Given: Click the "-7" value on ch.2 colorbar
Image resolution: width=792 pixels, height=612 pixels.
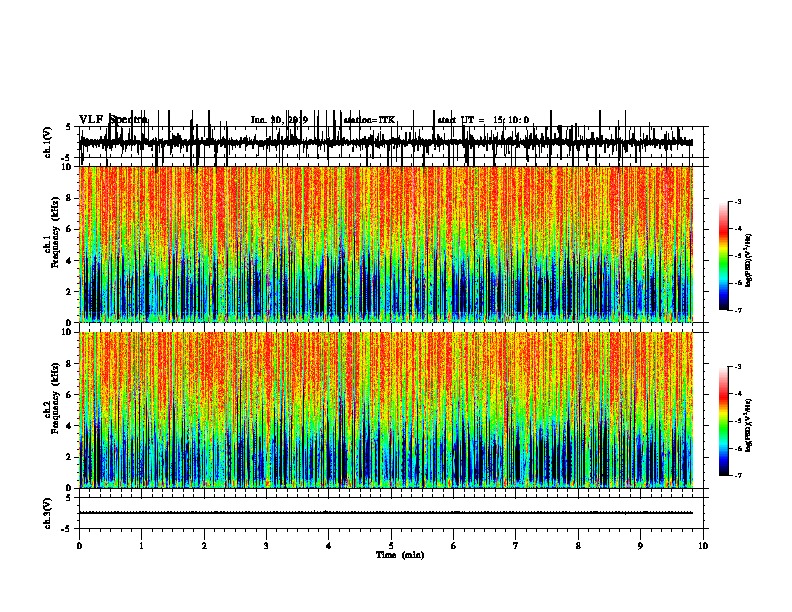Looking at the screenshot, I should tap(738, 475).
